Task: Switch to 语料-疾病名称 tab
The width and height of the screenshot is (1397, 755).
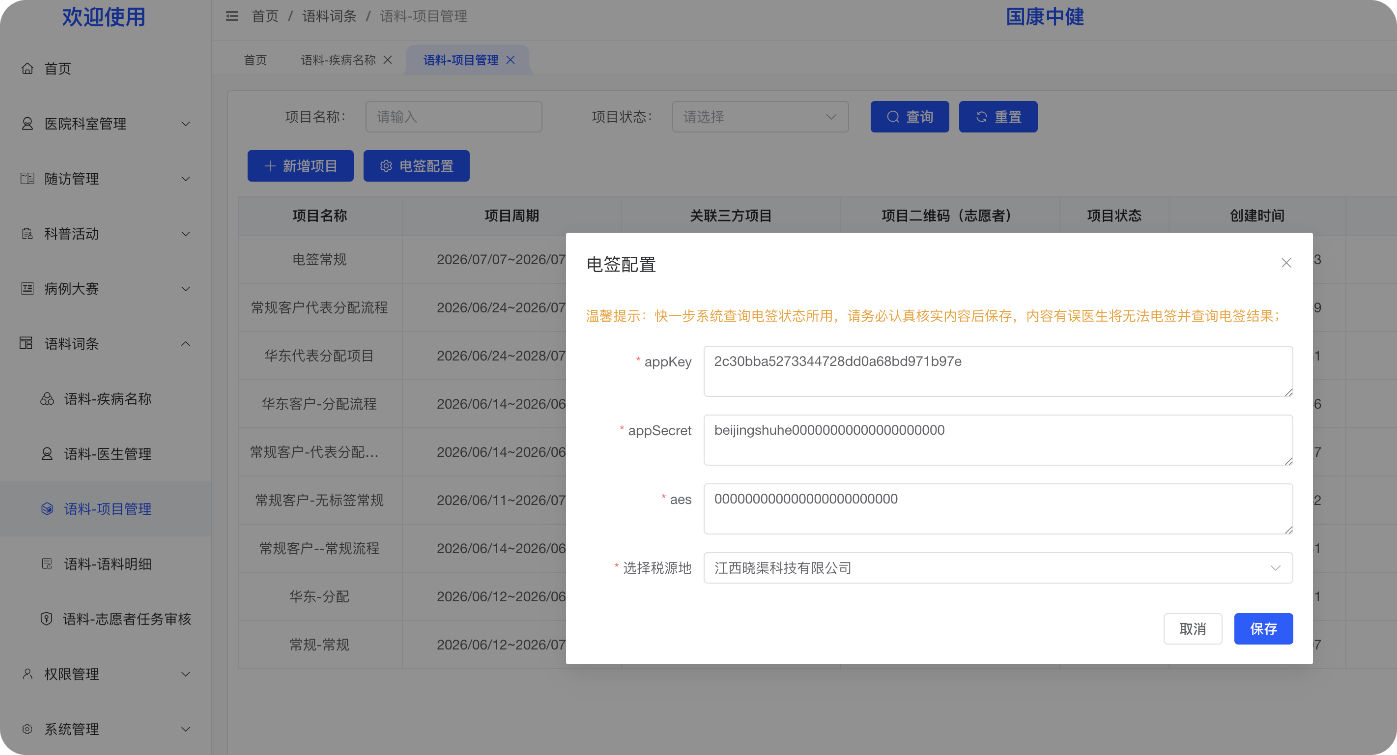Action: click(339, 60)
